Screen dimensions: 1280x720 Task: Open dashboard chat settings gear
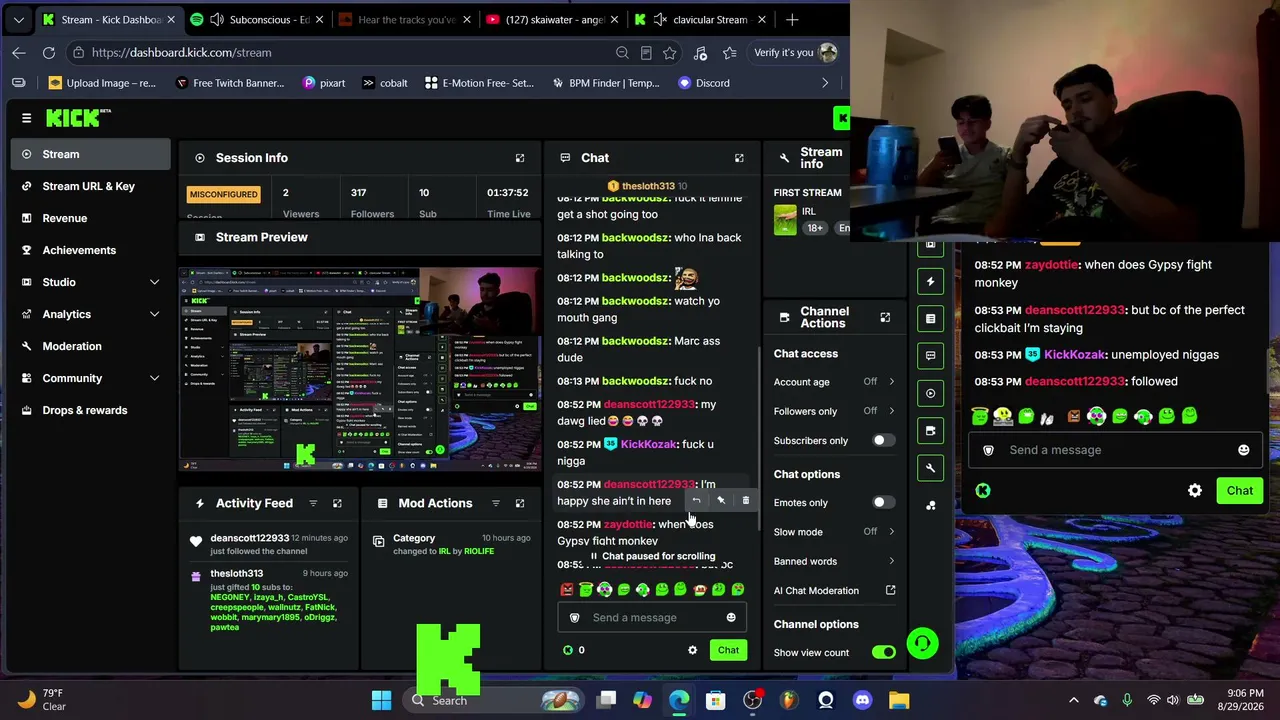click(x=692, y=650)
